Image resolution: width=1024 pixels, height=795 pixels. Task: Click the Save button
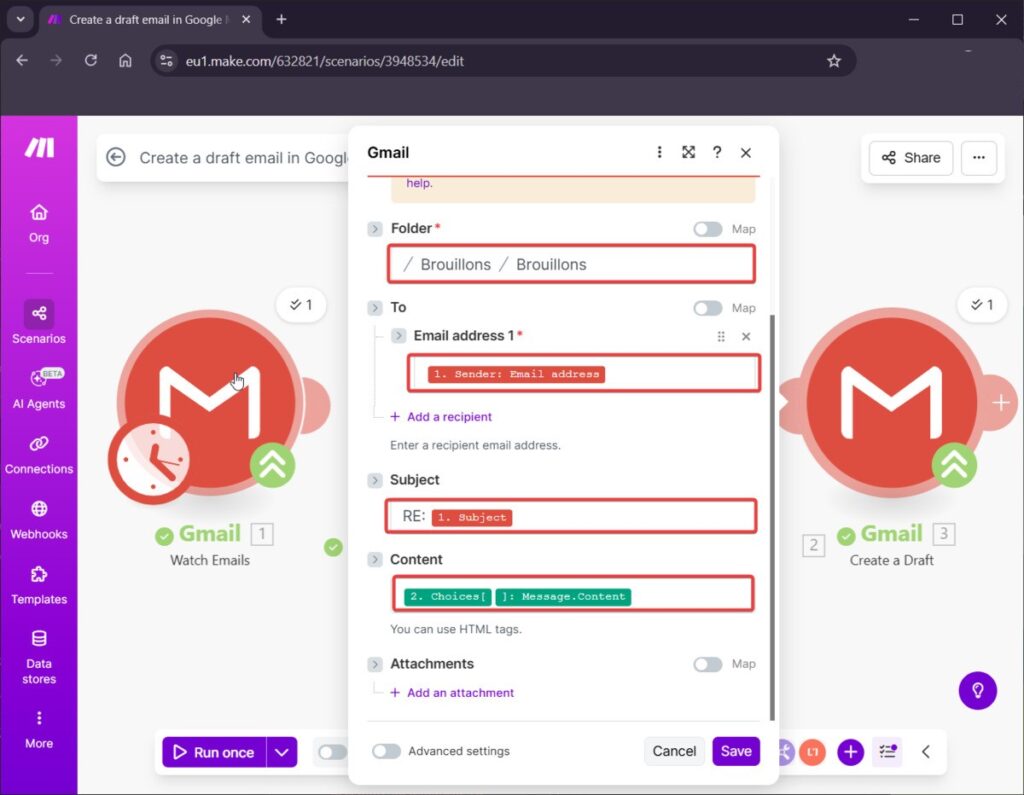(735, 751)
